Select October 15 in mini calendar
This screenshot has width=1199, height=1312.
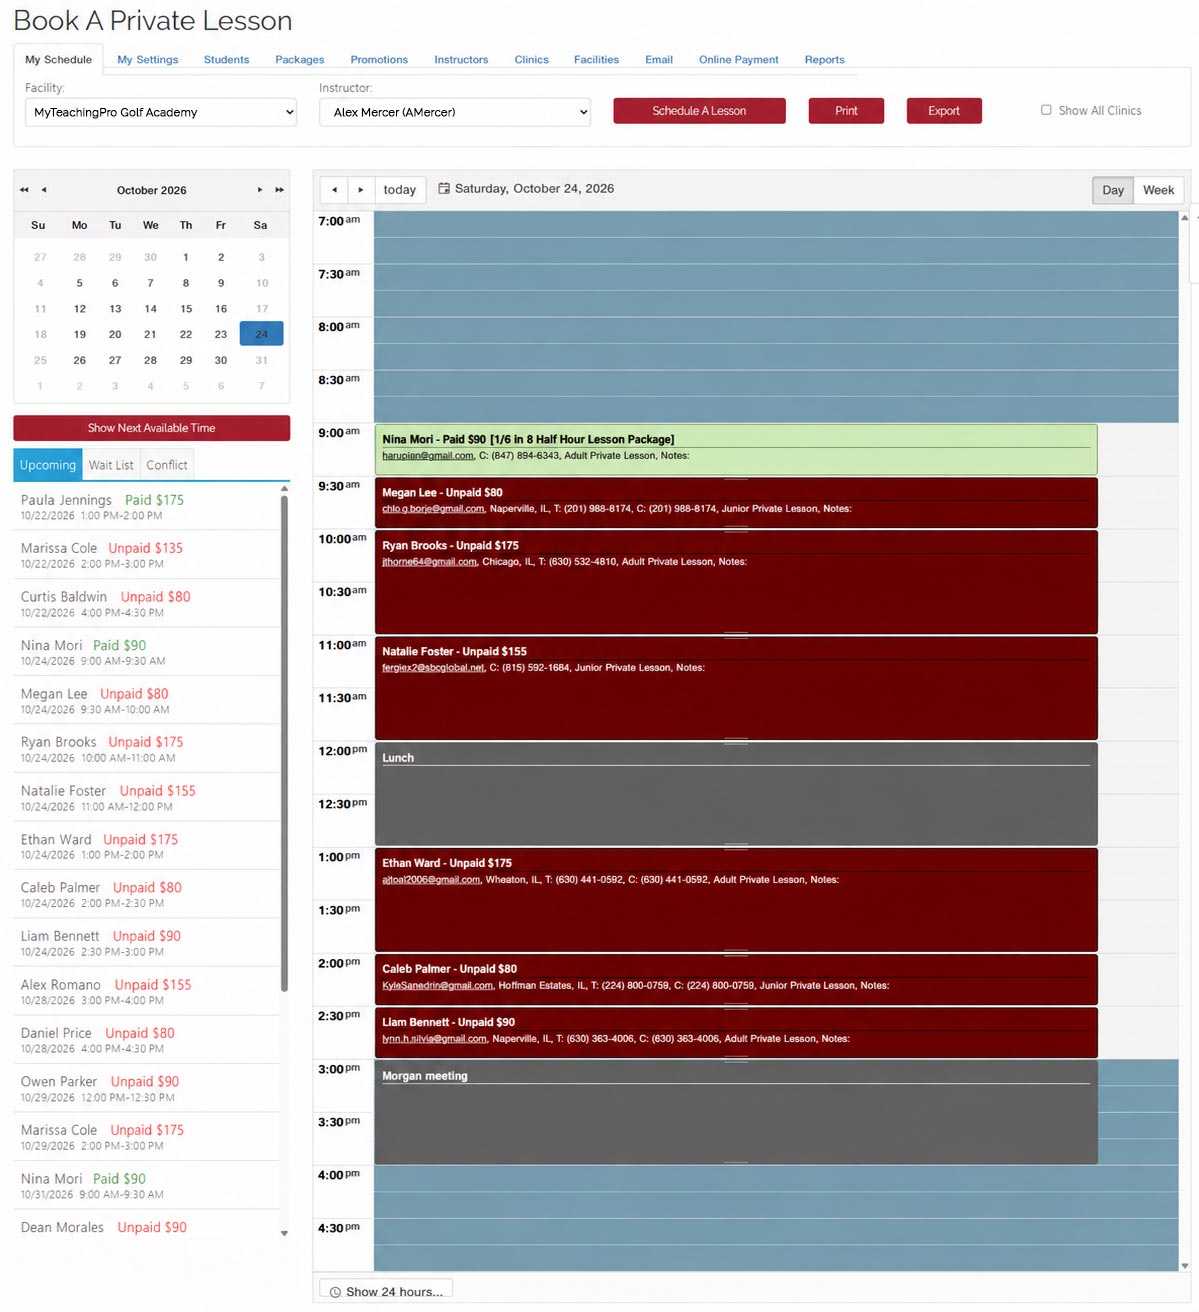[x=186, y=309]
